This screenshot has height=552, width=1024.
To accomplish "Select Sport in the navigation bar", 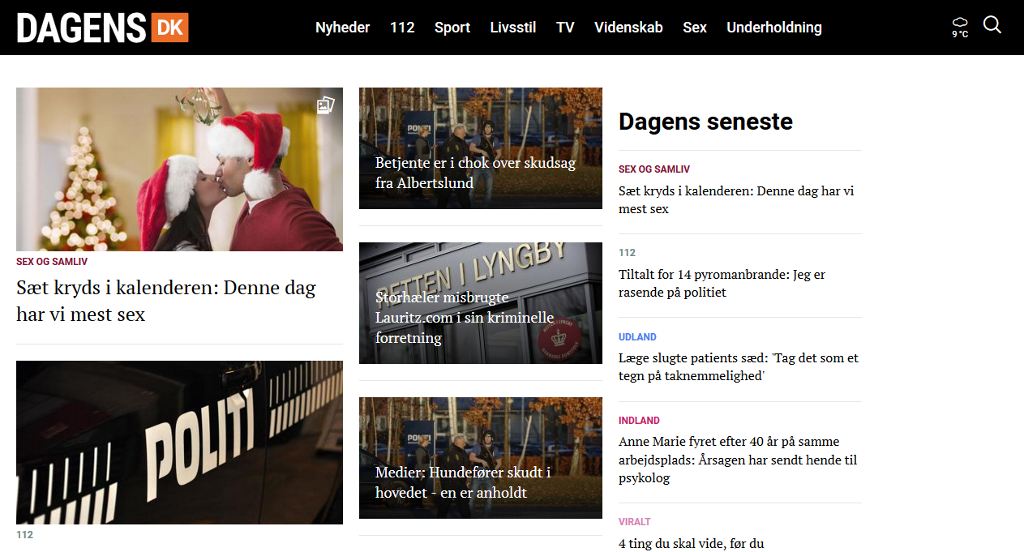I will point(452,27).
